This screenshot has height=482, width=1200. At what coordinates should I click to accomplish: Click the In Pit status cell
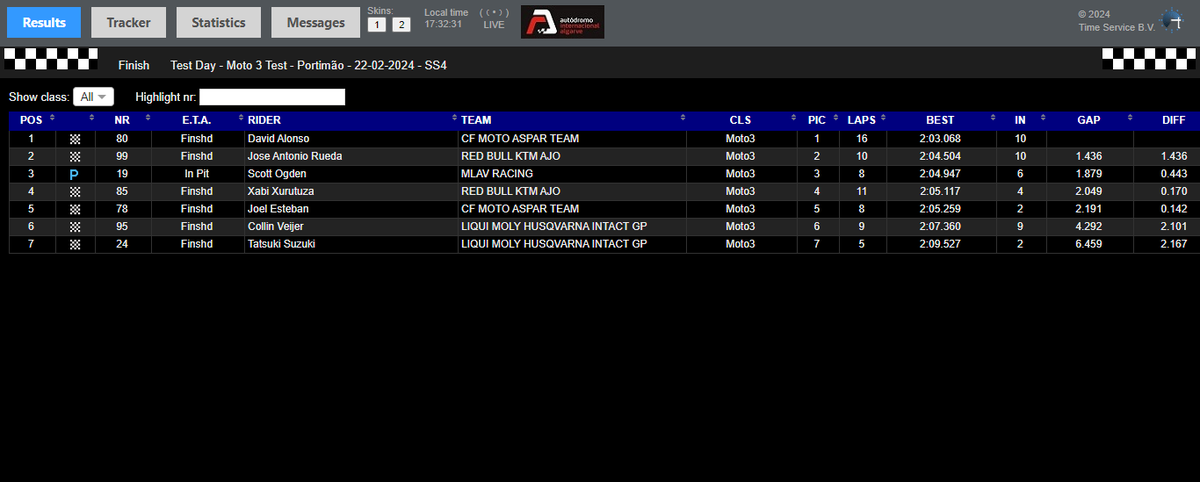(x=198, y=174)
